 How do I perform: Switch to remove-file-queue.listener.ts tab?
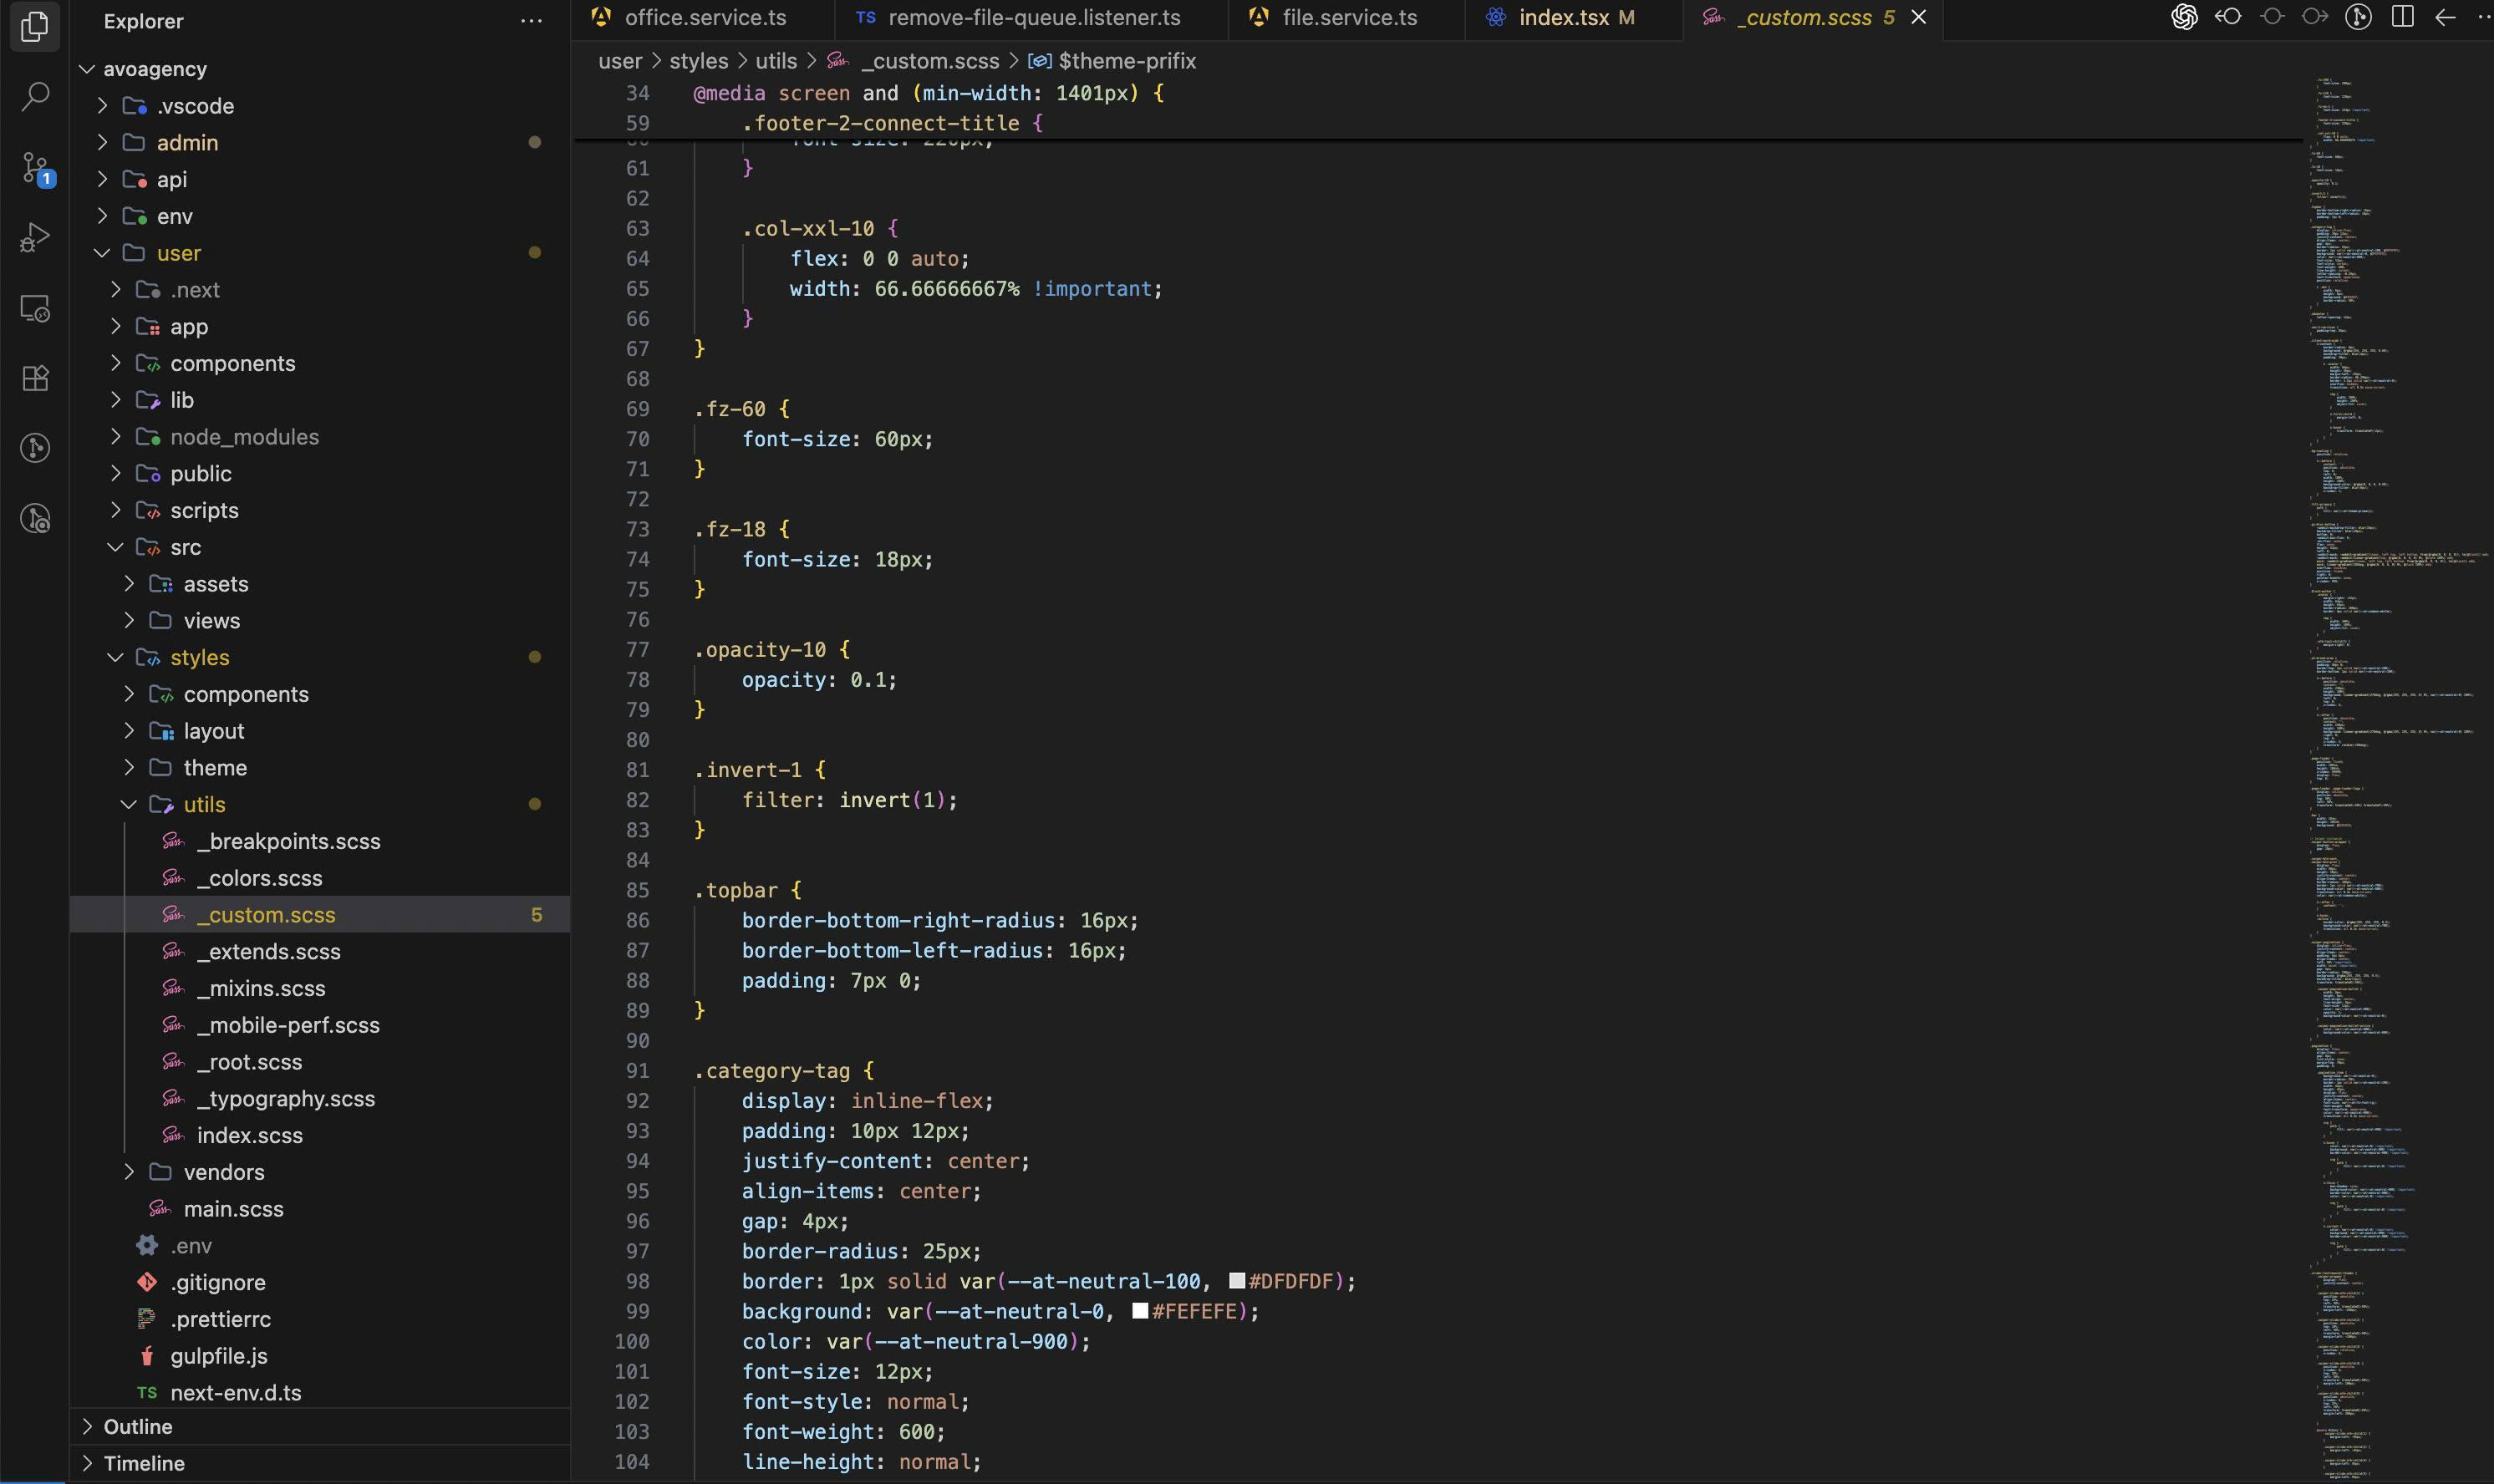tap(1031, 18)
